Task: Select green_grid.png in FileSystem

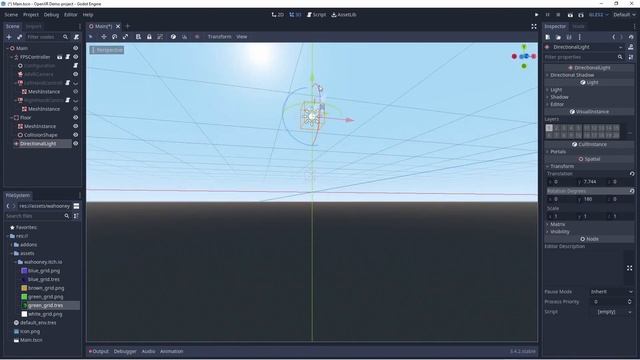Action: click(x=45, y=297)
